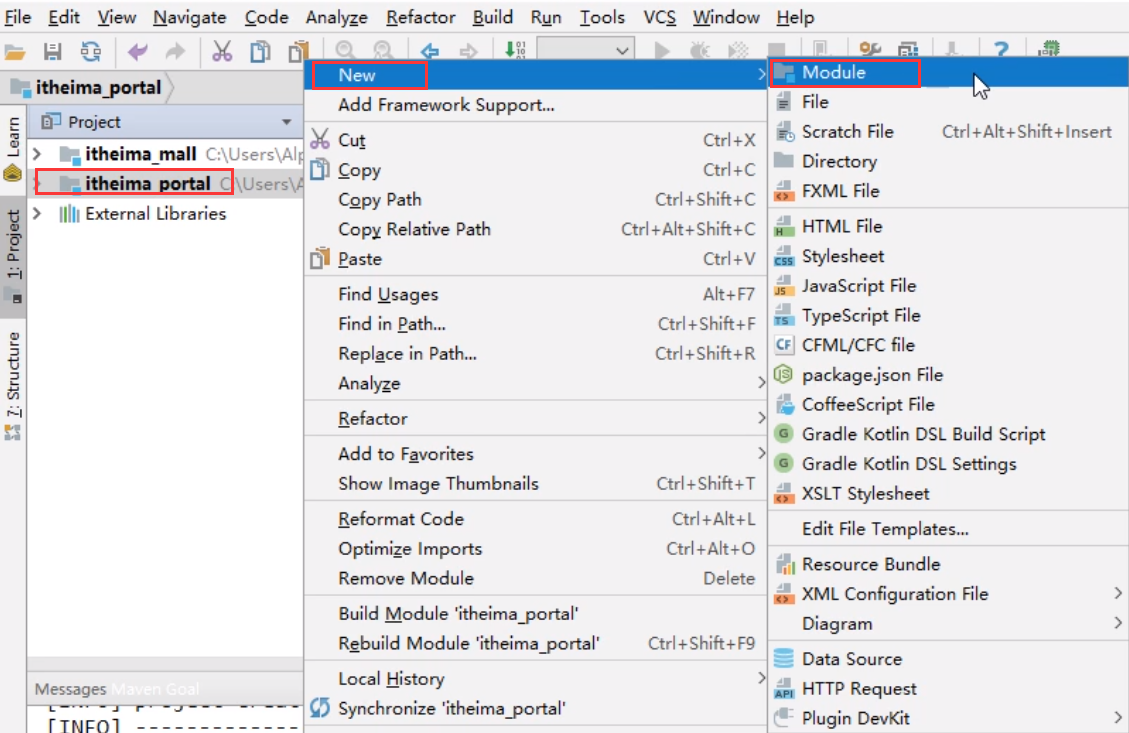Select Copy Path menu entry
Screen dimensions: 1129x733
(x=536, y=199)
